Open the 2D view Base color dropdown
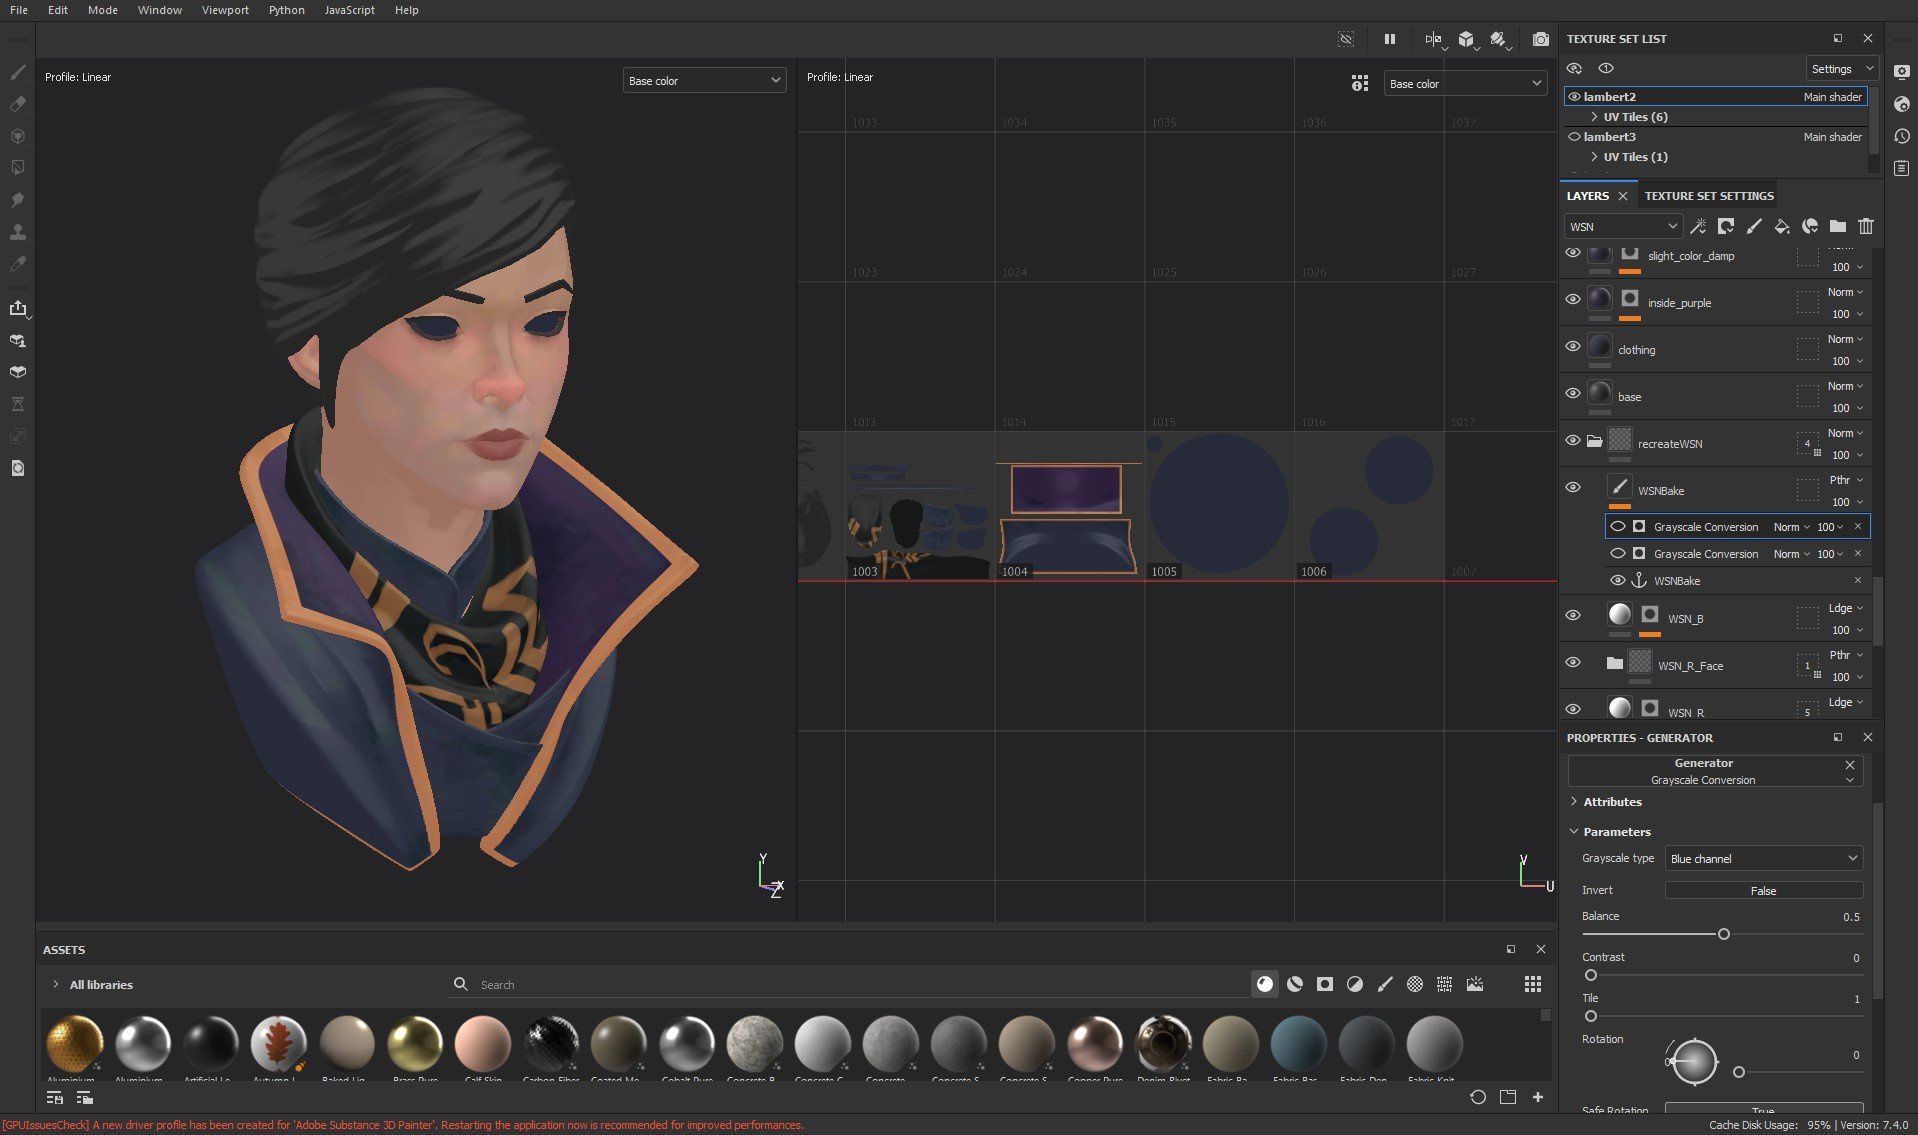The image size is (1918, 1135). (1465, 84)
